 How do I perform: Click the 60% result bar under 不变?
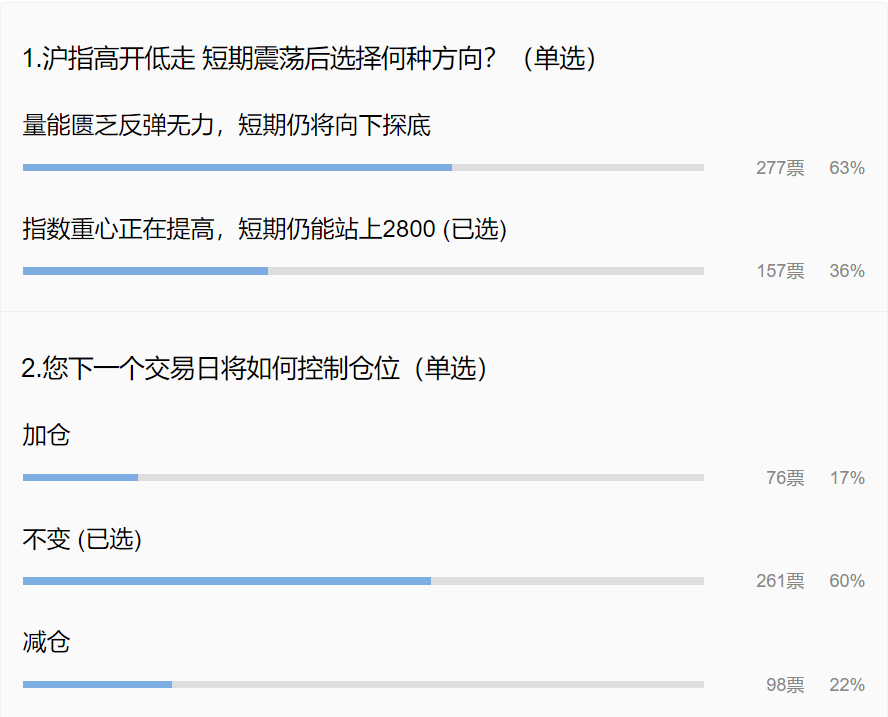pos(363,581)
